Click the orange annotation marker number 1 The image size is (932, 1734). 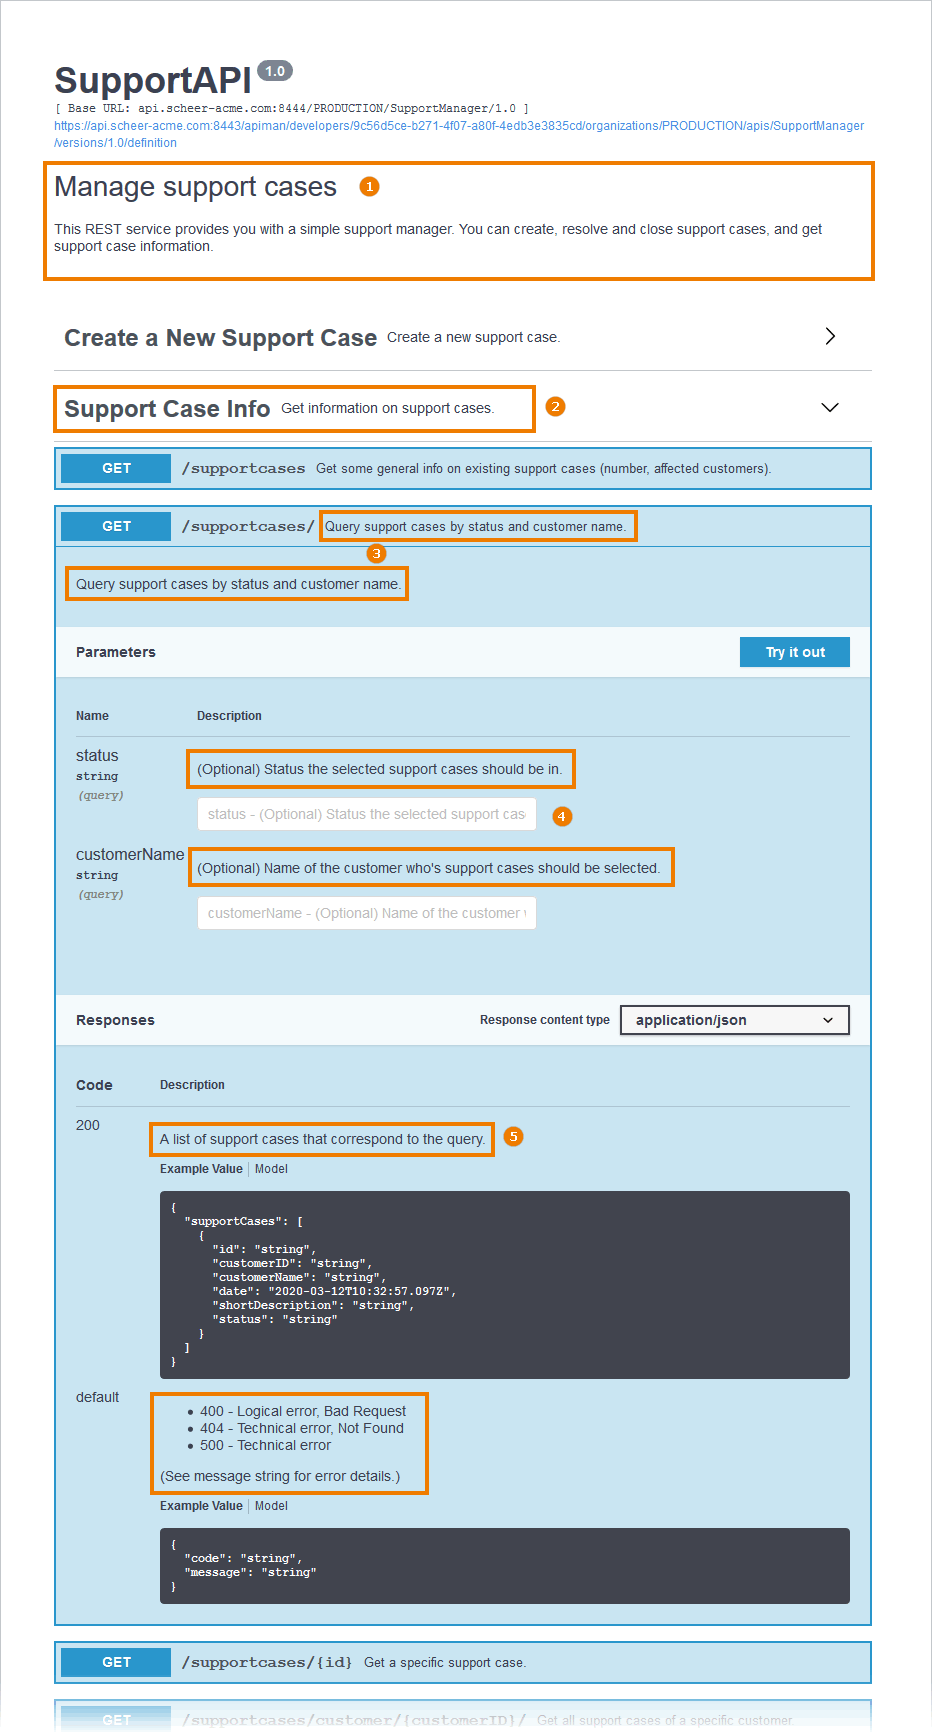369,187
